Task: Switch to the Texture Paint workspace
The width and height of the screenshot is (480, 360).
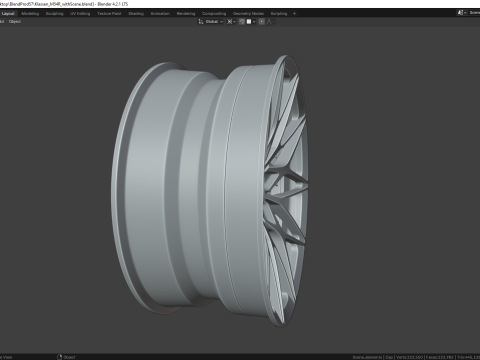Action: [109, 14]
